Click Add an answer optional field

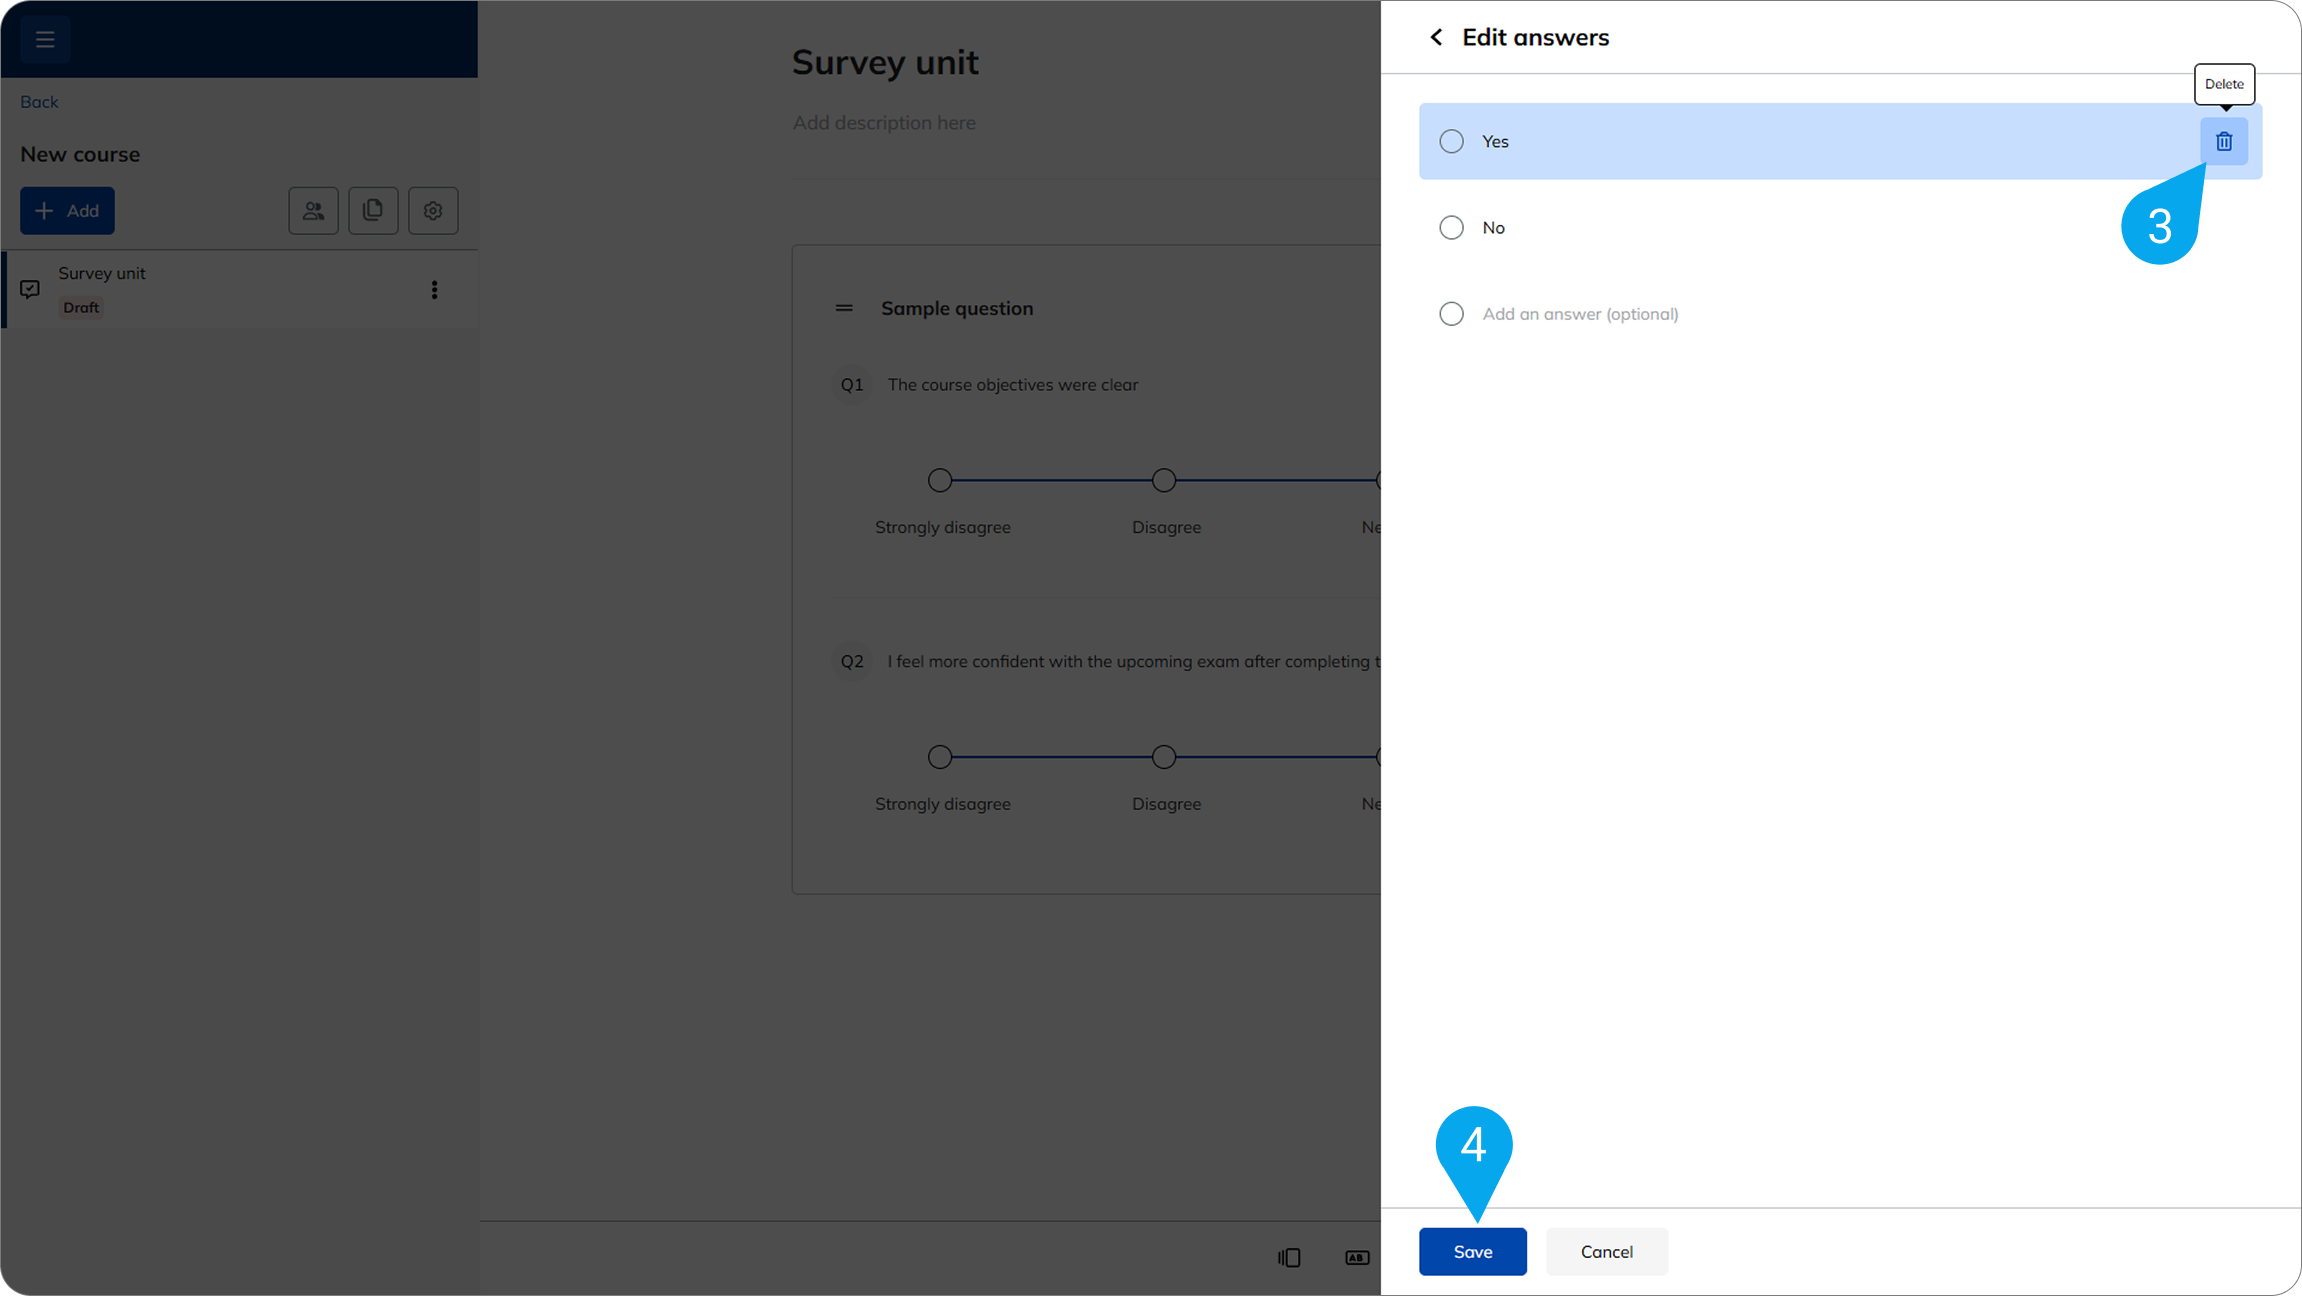pos(1580,314)
